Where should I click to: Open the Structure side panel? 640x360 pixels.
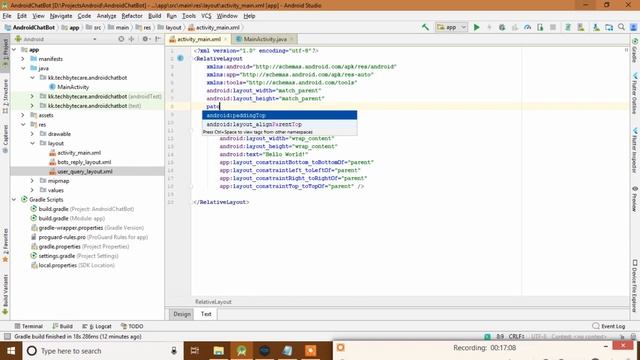click(5, 96)
